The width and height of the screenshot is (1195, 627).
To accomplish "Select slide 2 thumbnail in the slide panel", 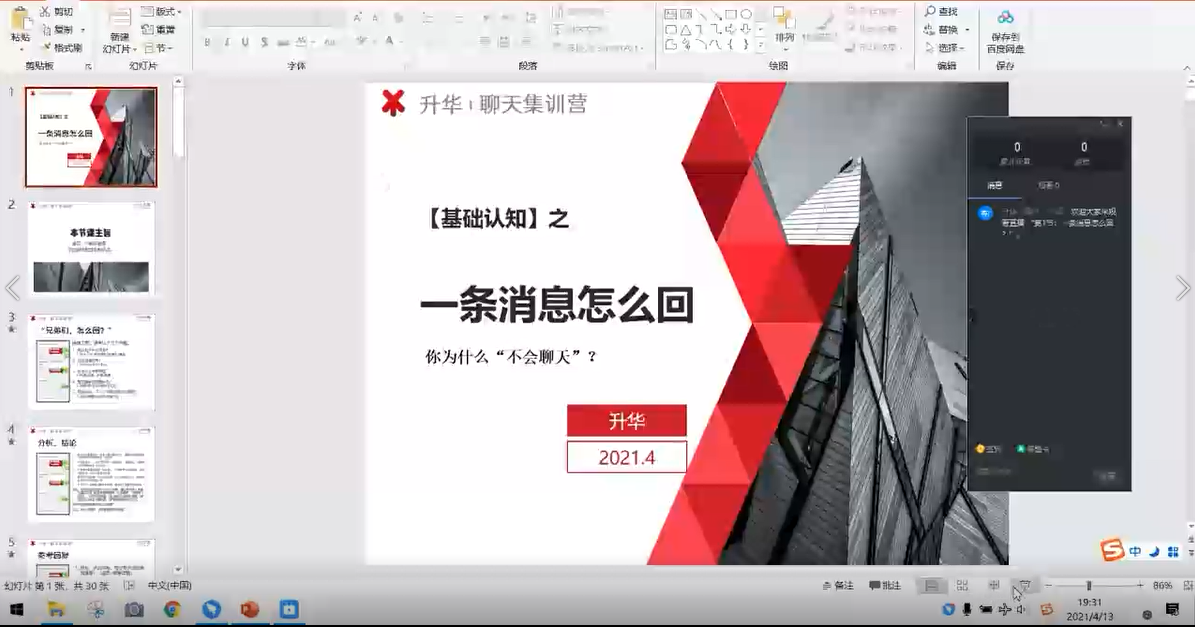I will tap(91, 248).
